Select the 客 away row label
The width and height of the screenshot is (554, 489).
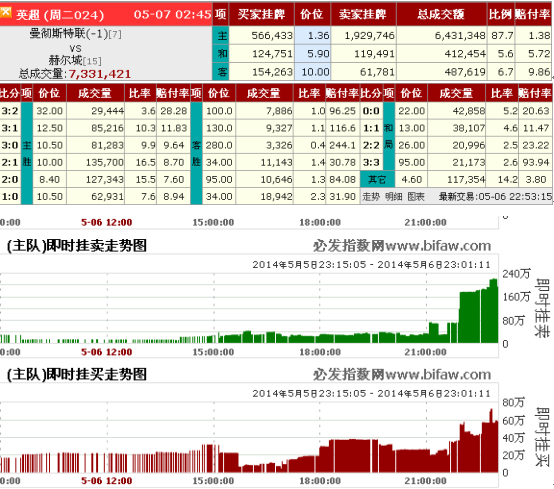point(221,72)
